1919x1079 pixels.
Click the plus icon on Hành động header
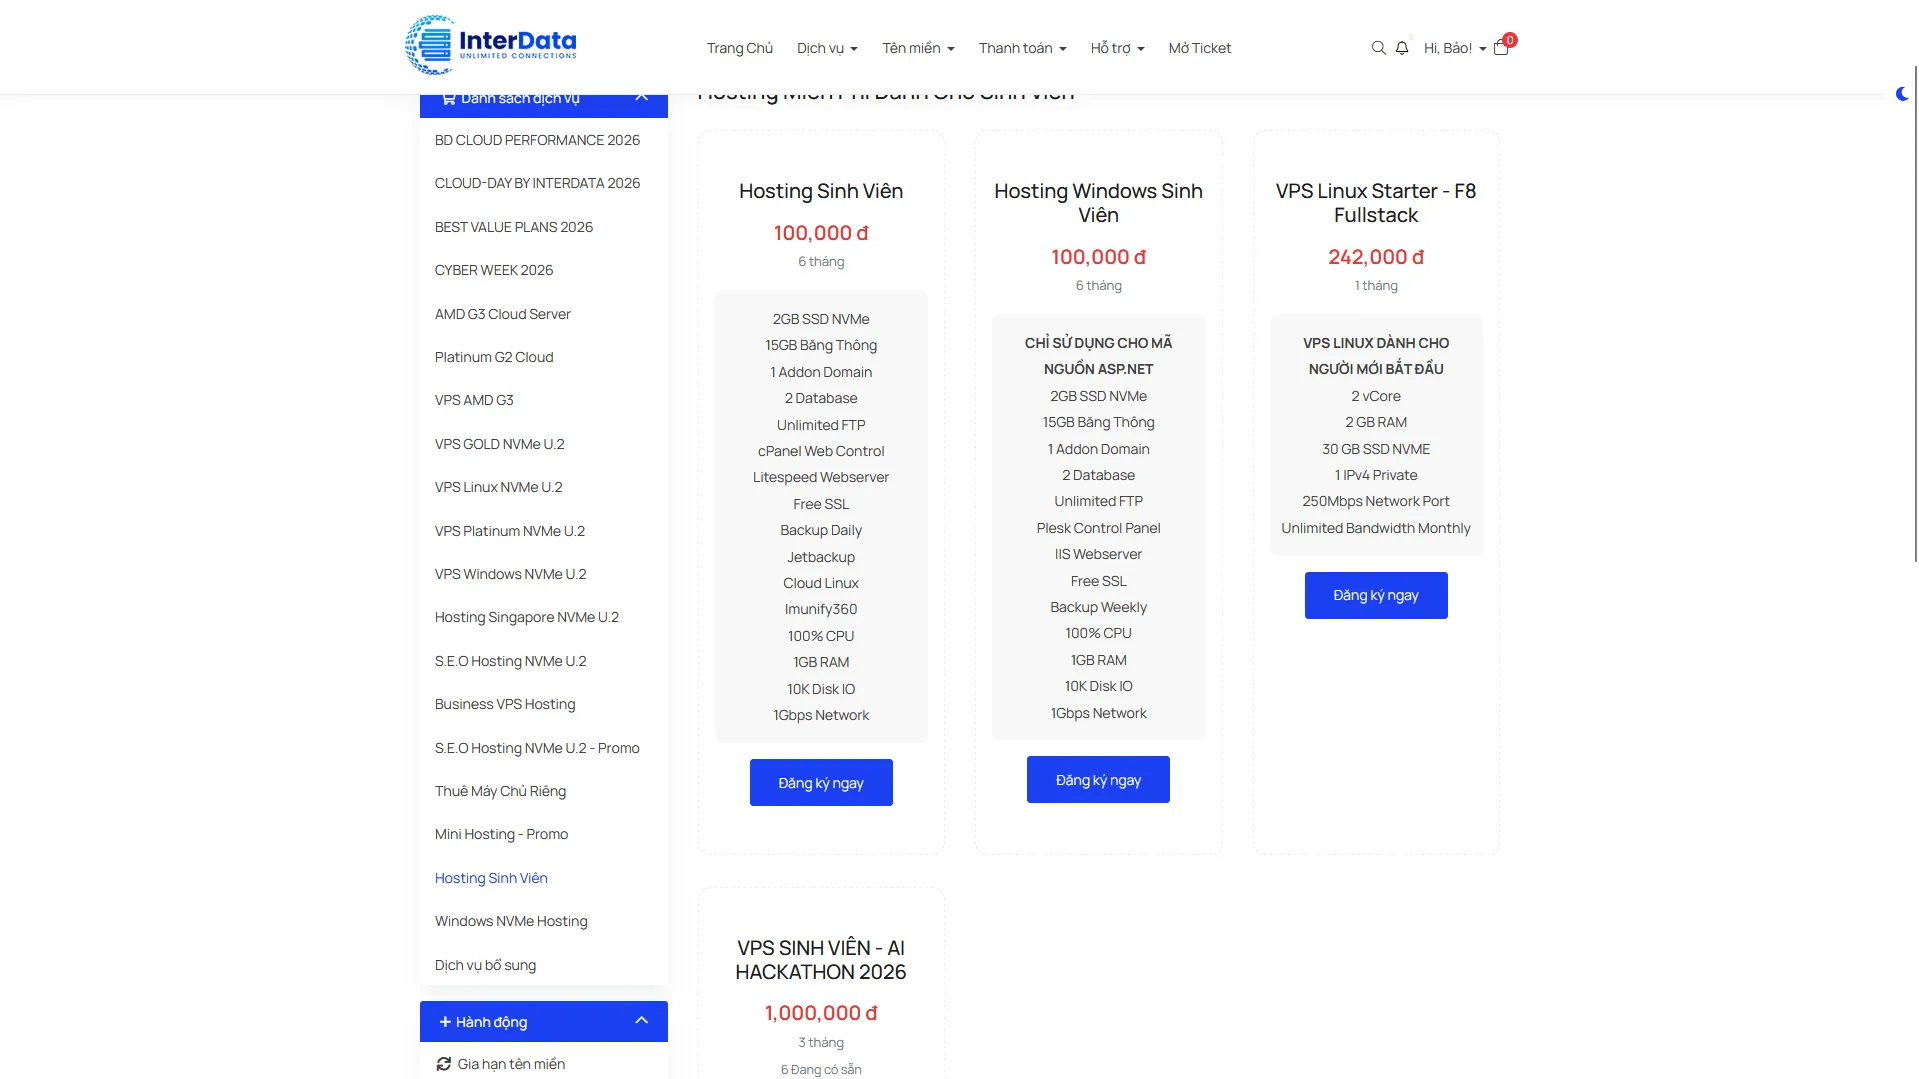(x=445, y=1022)
